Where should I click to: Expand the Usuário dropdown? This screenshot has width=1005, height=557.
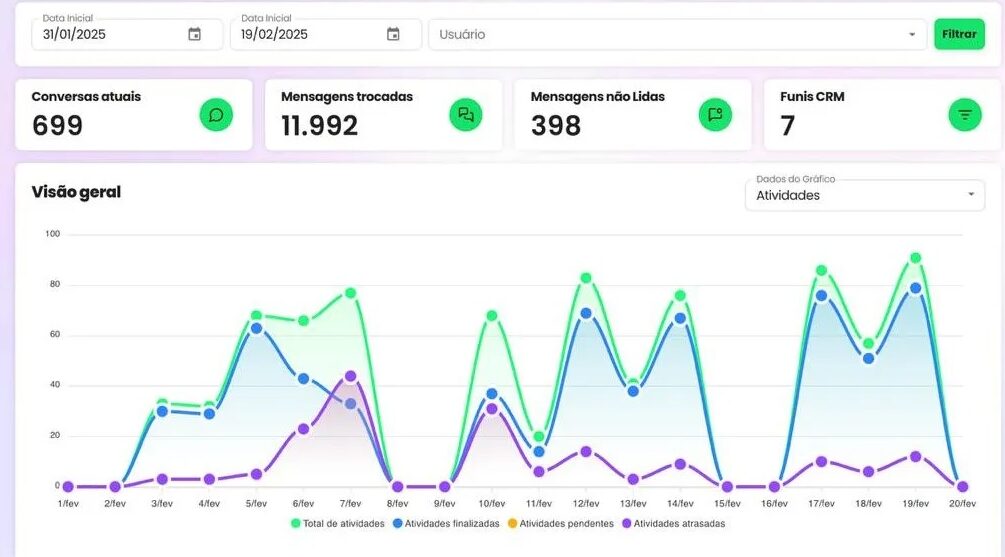click(911, 34)
